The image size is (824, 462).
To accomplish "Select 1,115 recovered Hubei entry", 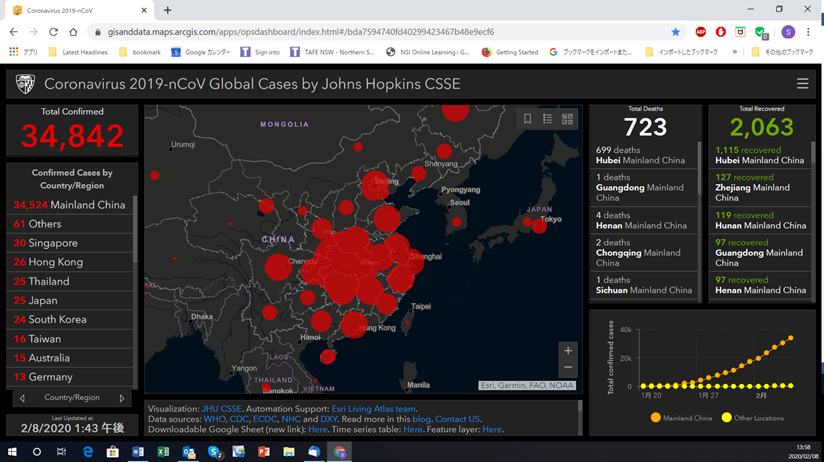I will click(x=759, y=155).
